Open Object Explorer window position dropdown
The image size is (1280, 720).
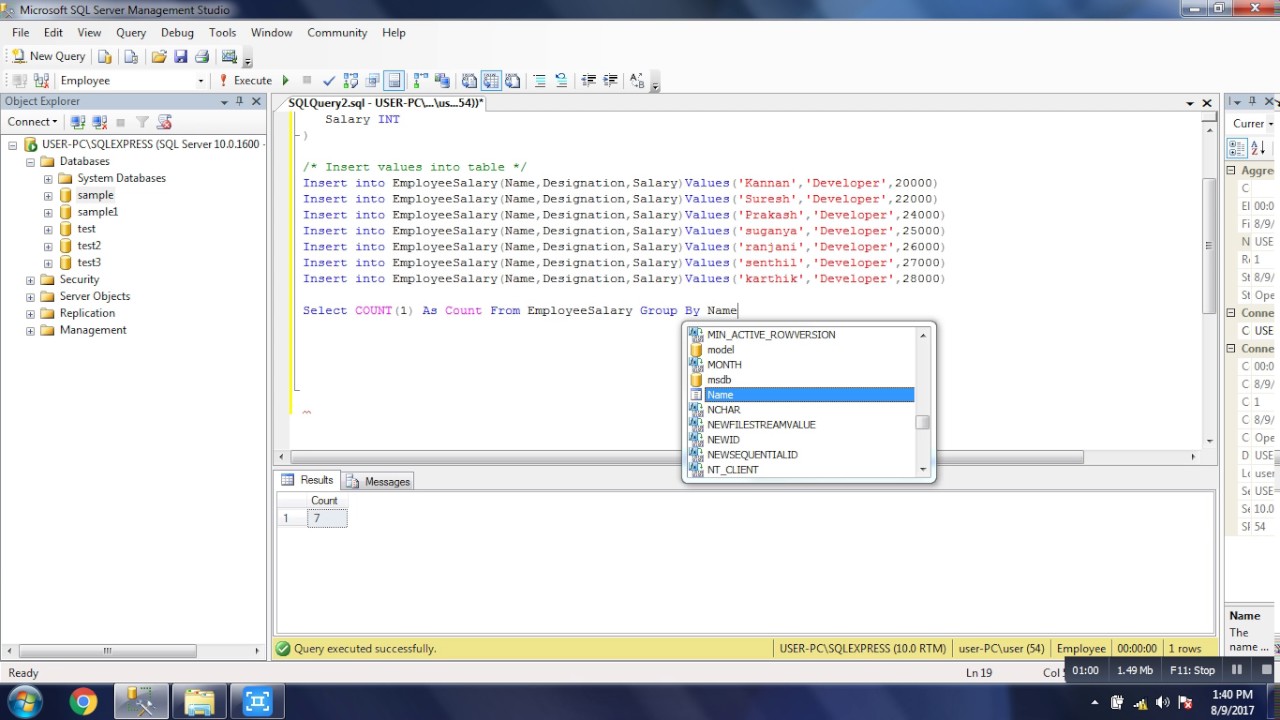pyautogui.click(x=224, y=101)
